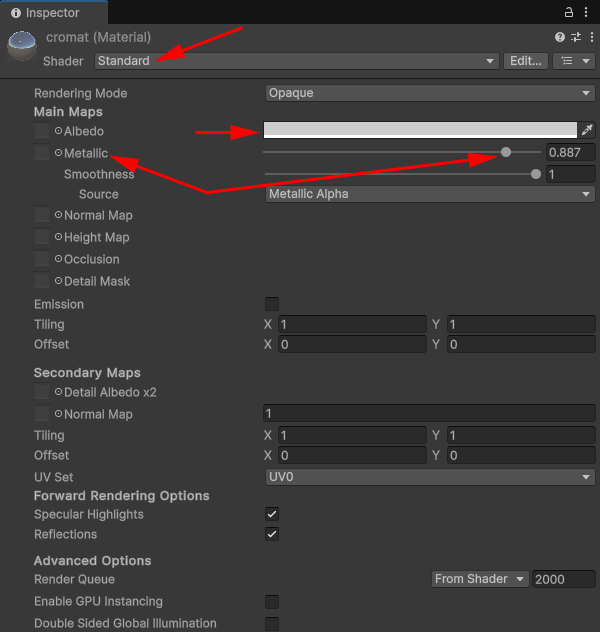This screenshot has width=600, height=632.
Task: Open the Inspector panel three-dot menu
Action: pyautogui.click(x=587, y=12)
